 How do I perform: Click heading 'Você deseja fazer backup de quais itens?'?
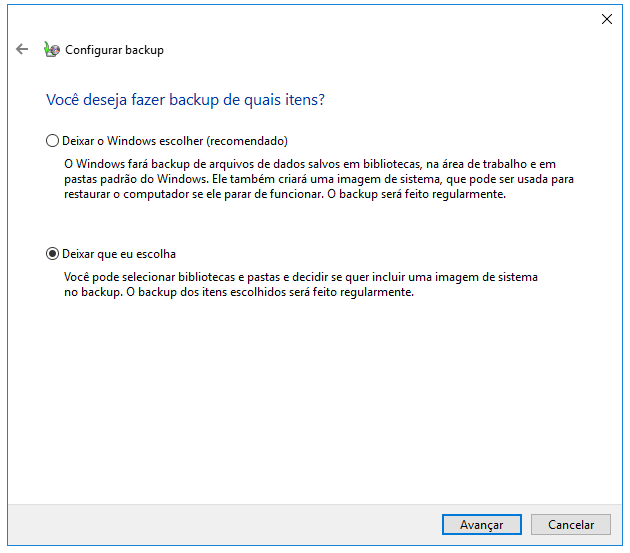[185, 100]
